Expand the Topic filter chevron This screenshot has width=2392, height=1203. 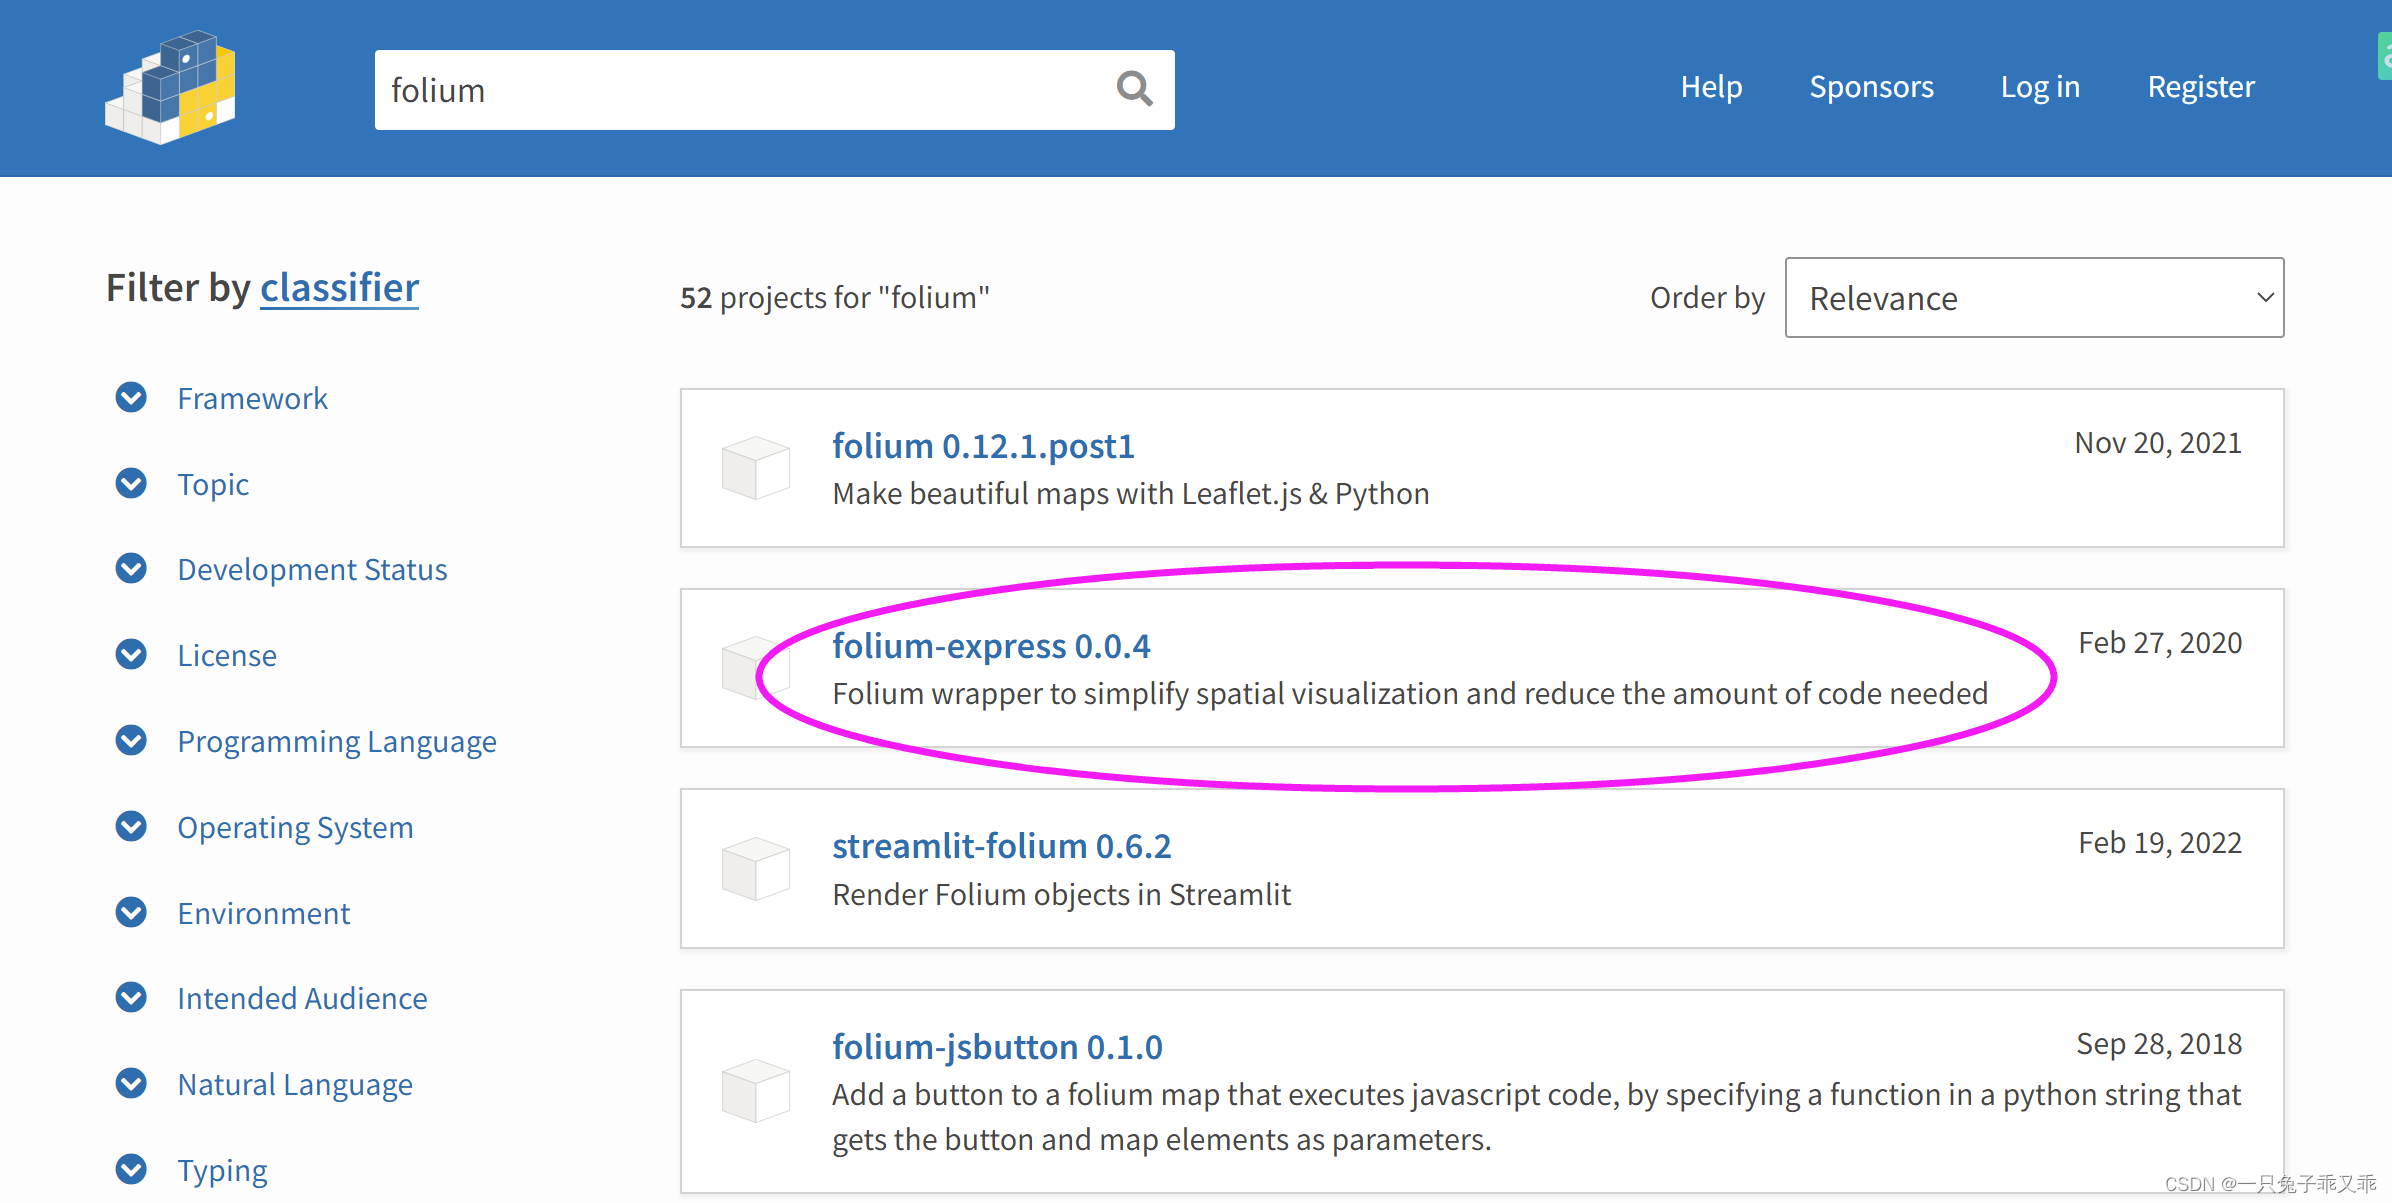tap(131, 483)
